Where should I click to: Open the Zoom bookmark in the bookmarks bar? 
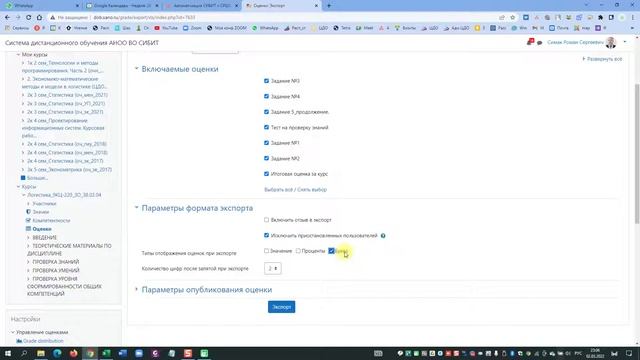pyautogui.click(x=192, y=28)
